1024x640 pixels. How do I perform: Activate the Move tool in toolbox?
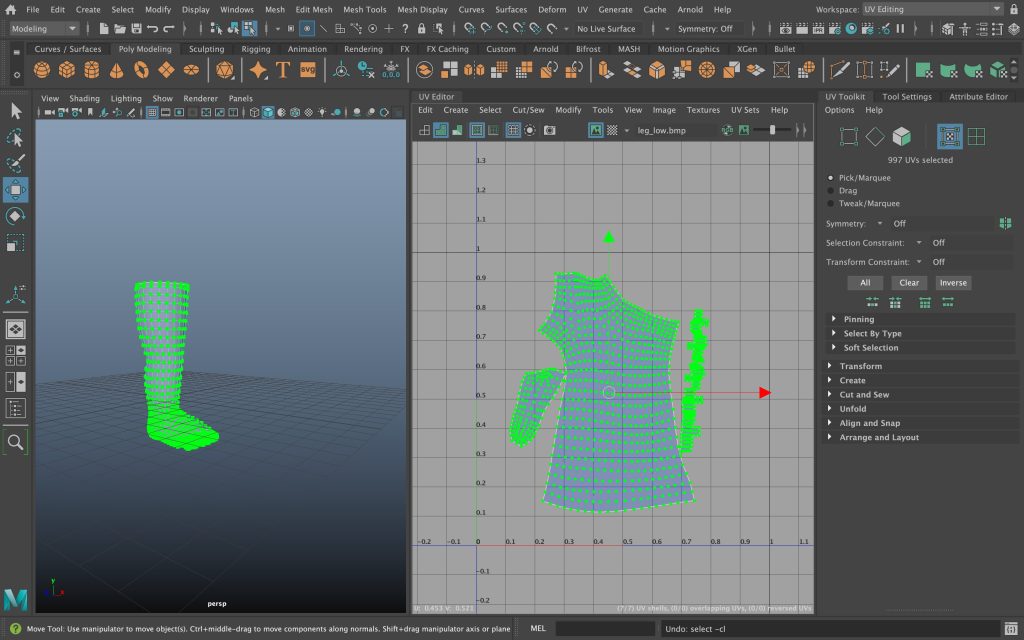click(16, 190)
